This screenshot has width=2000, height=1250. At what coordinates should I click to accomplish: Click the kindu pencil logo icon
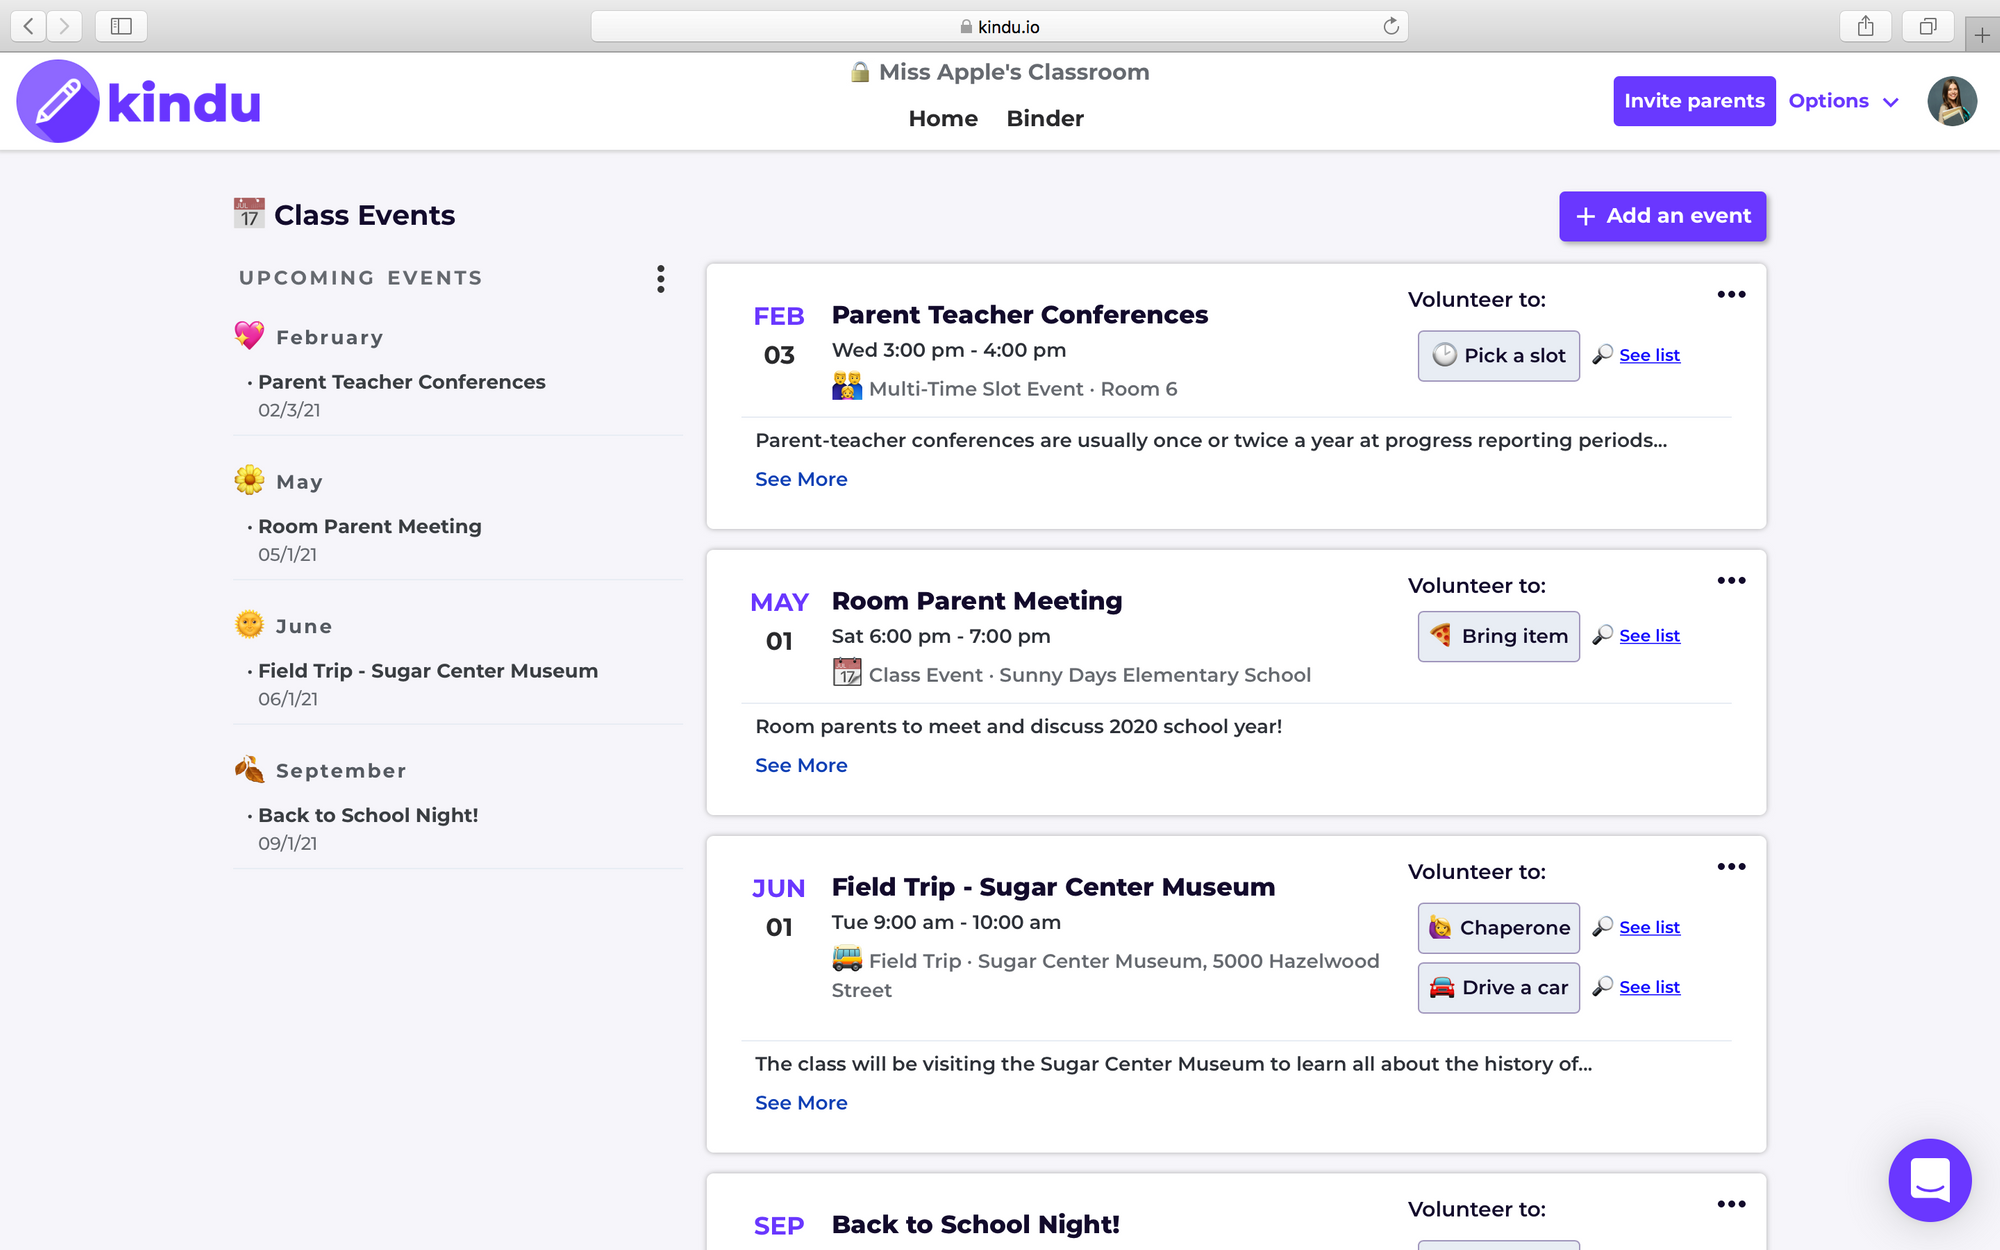click(x=58, y=101)
